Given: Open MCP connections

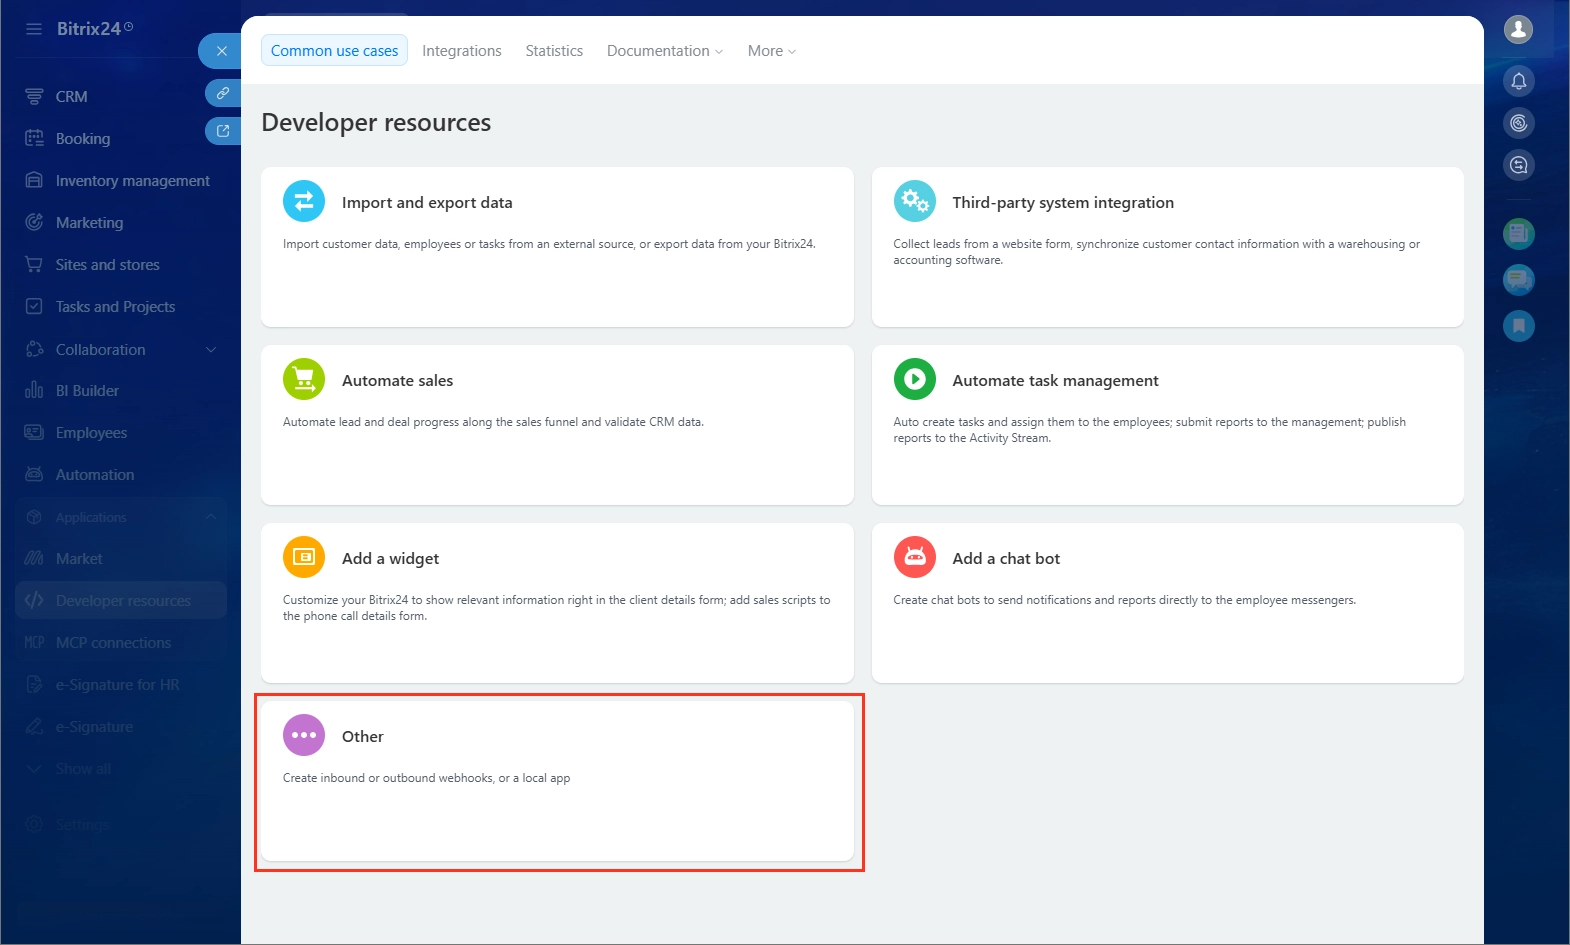Looking at the screenshot, I should pyautogui.click(x=113, y=643).
